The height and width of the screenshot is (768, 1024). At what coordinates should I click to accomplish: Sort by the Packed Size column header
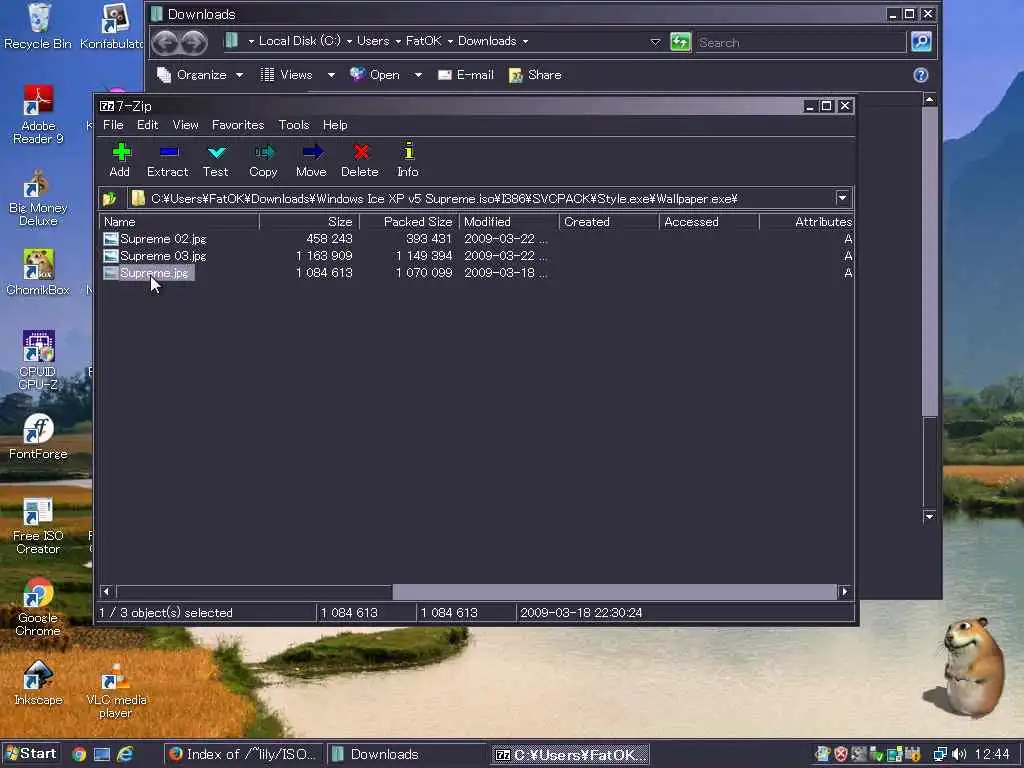click(409, 222)
